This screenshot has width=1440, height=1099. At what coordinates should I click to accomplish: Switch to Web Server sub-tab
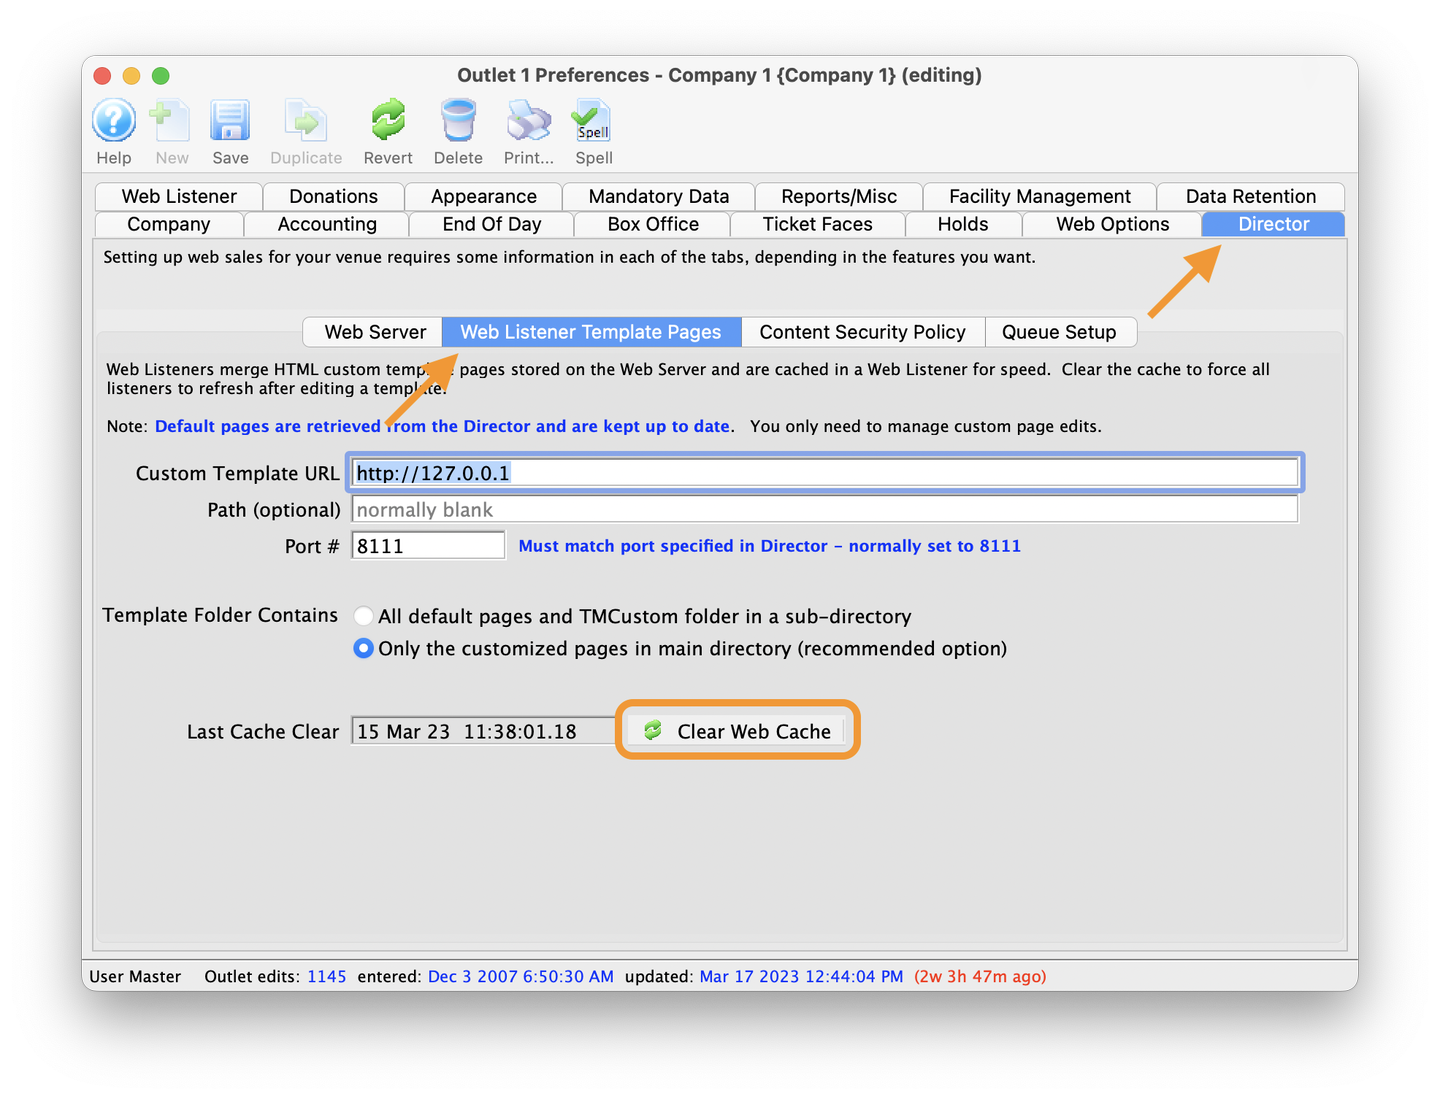[x=375, y=332]
